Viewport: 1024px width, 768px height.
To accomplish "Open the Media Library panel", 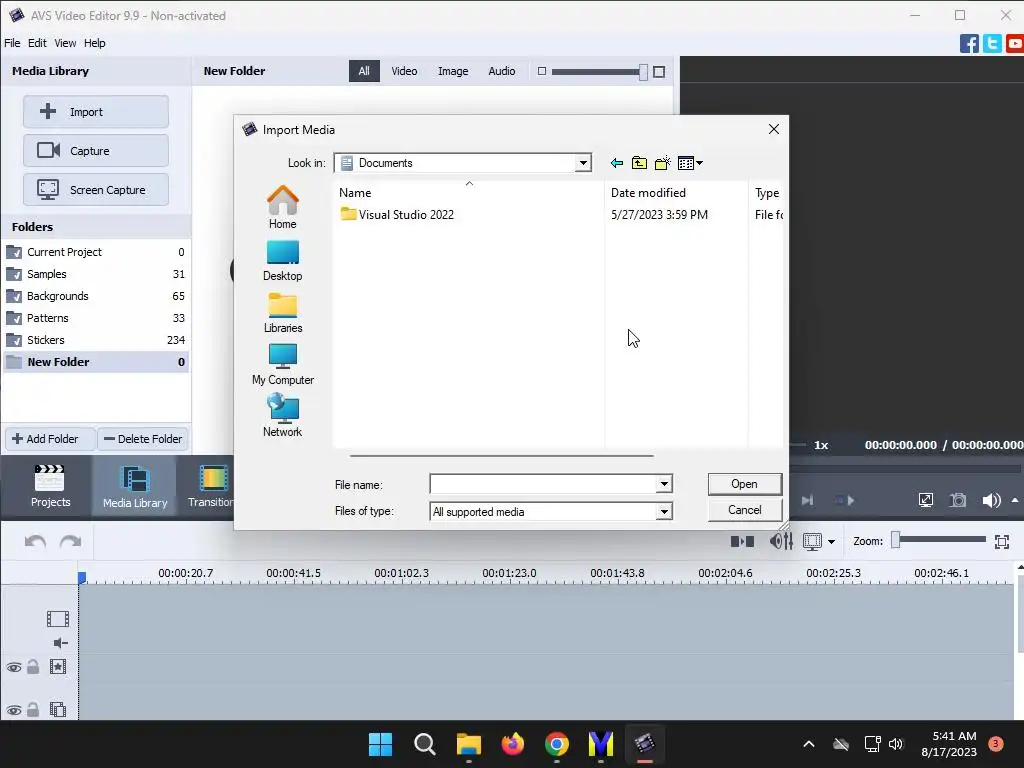I will pyautogui.click(x=135, y=486).
